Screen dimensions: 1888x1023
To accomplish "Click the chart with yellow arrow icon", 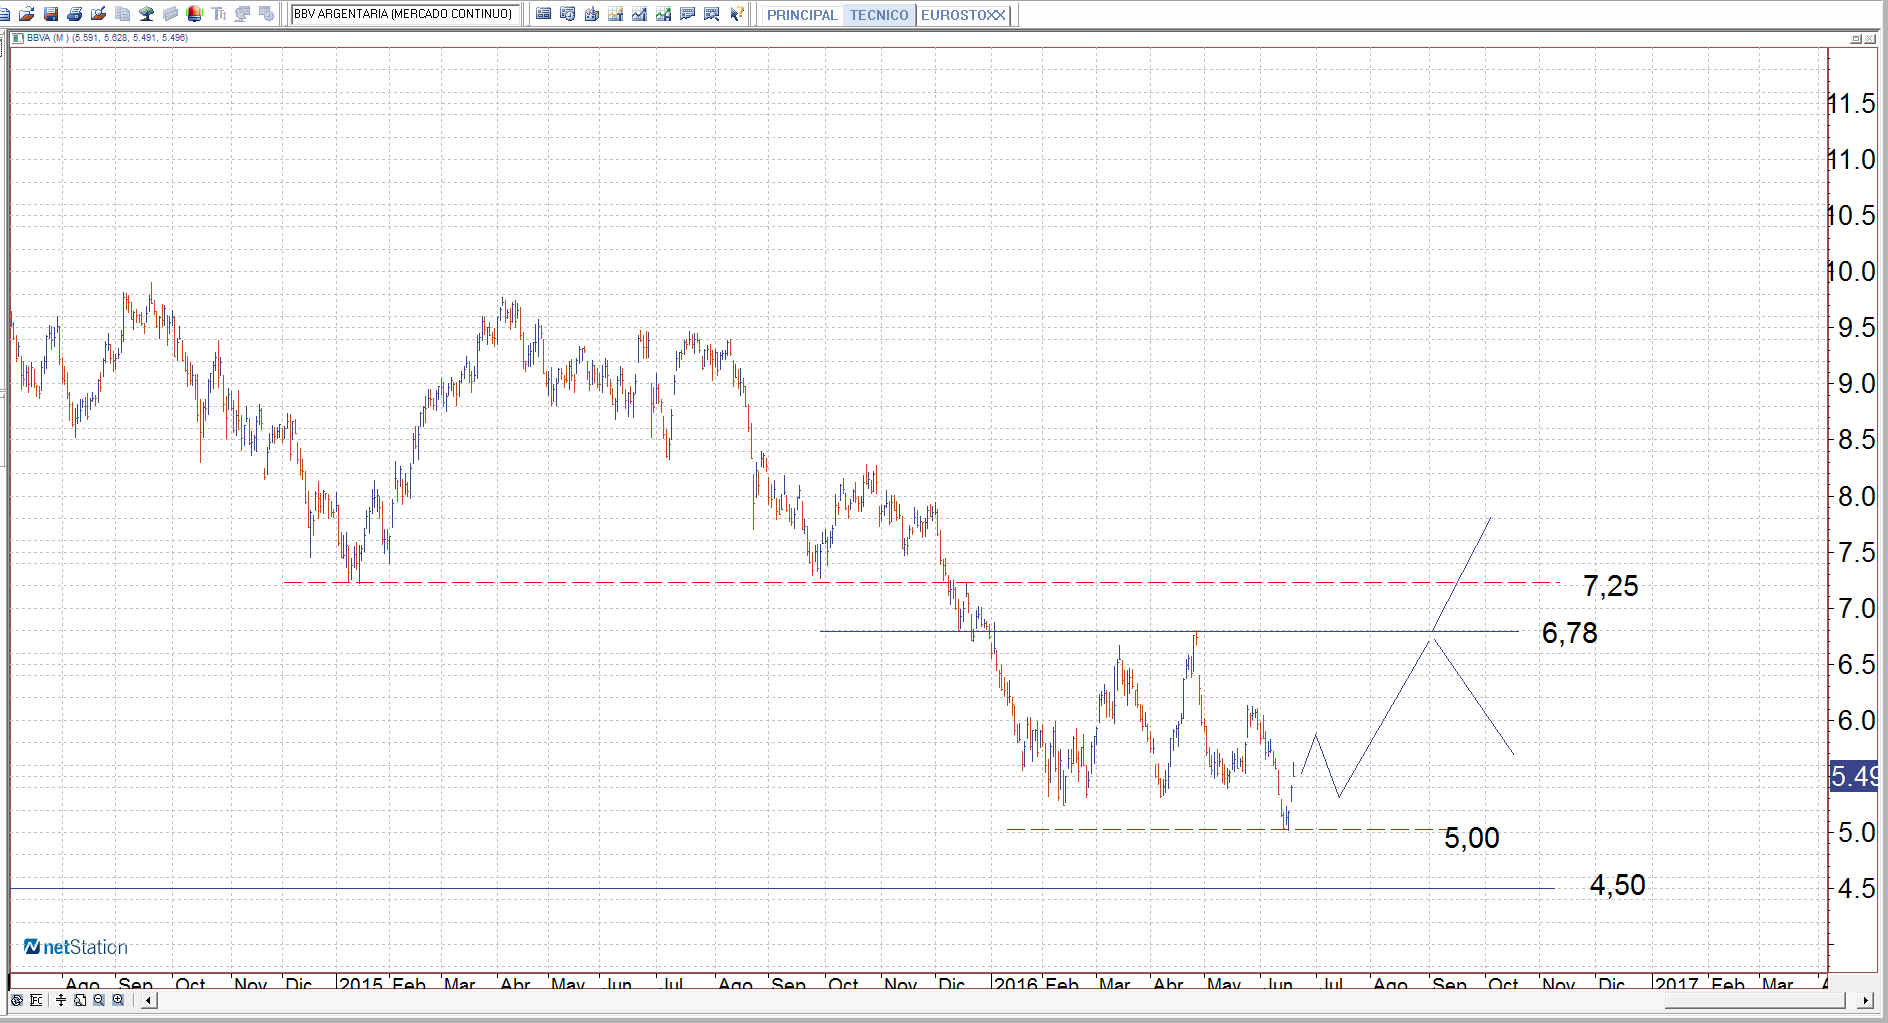I will pyautogui.click(x=616, y=14).
